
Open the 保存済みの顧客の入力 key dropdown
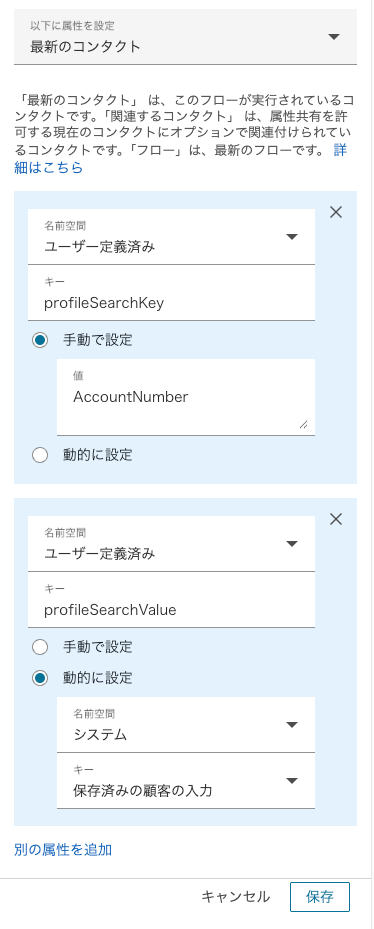pos(186,781)
